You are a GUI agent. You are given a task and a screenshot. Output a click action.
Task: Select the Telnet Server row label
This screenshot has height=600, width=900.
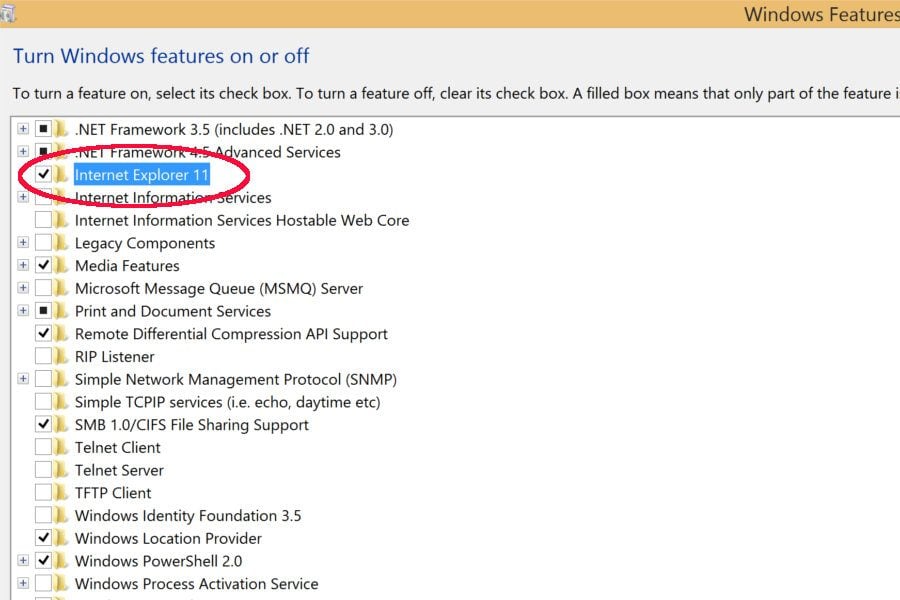click(119, 470)
